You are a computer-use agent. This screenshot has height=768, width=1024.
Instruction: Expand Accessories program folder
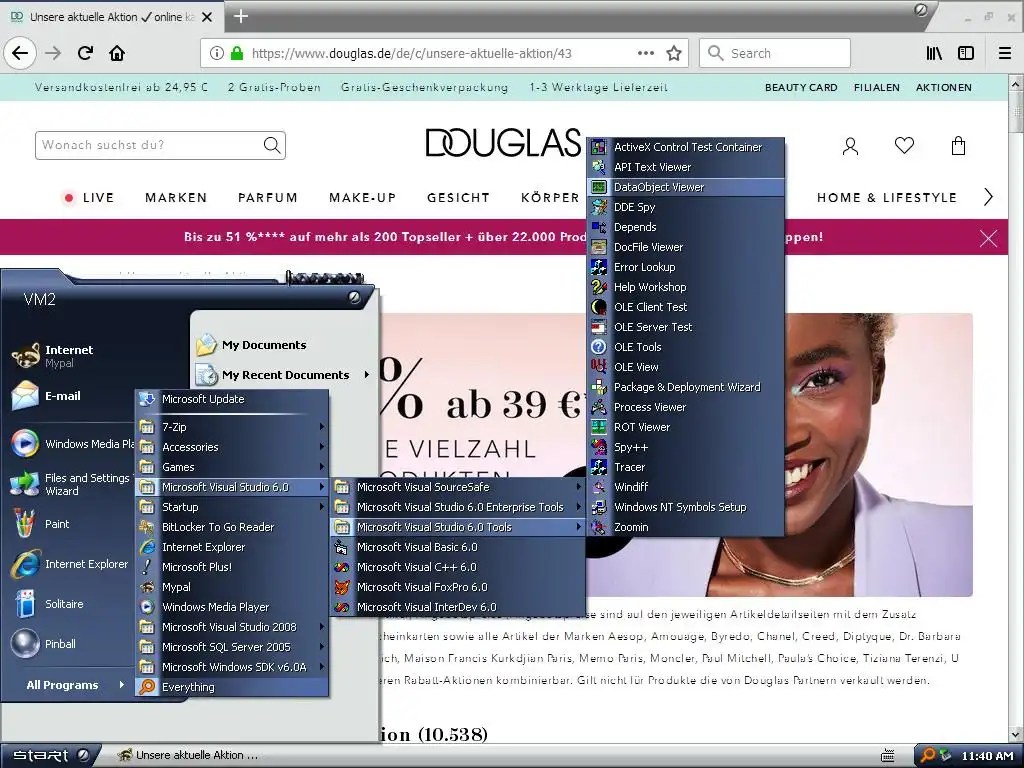coord(232,447)
